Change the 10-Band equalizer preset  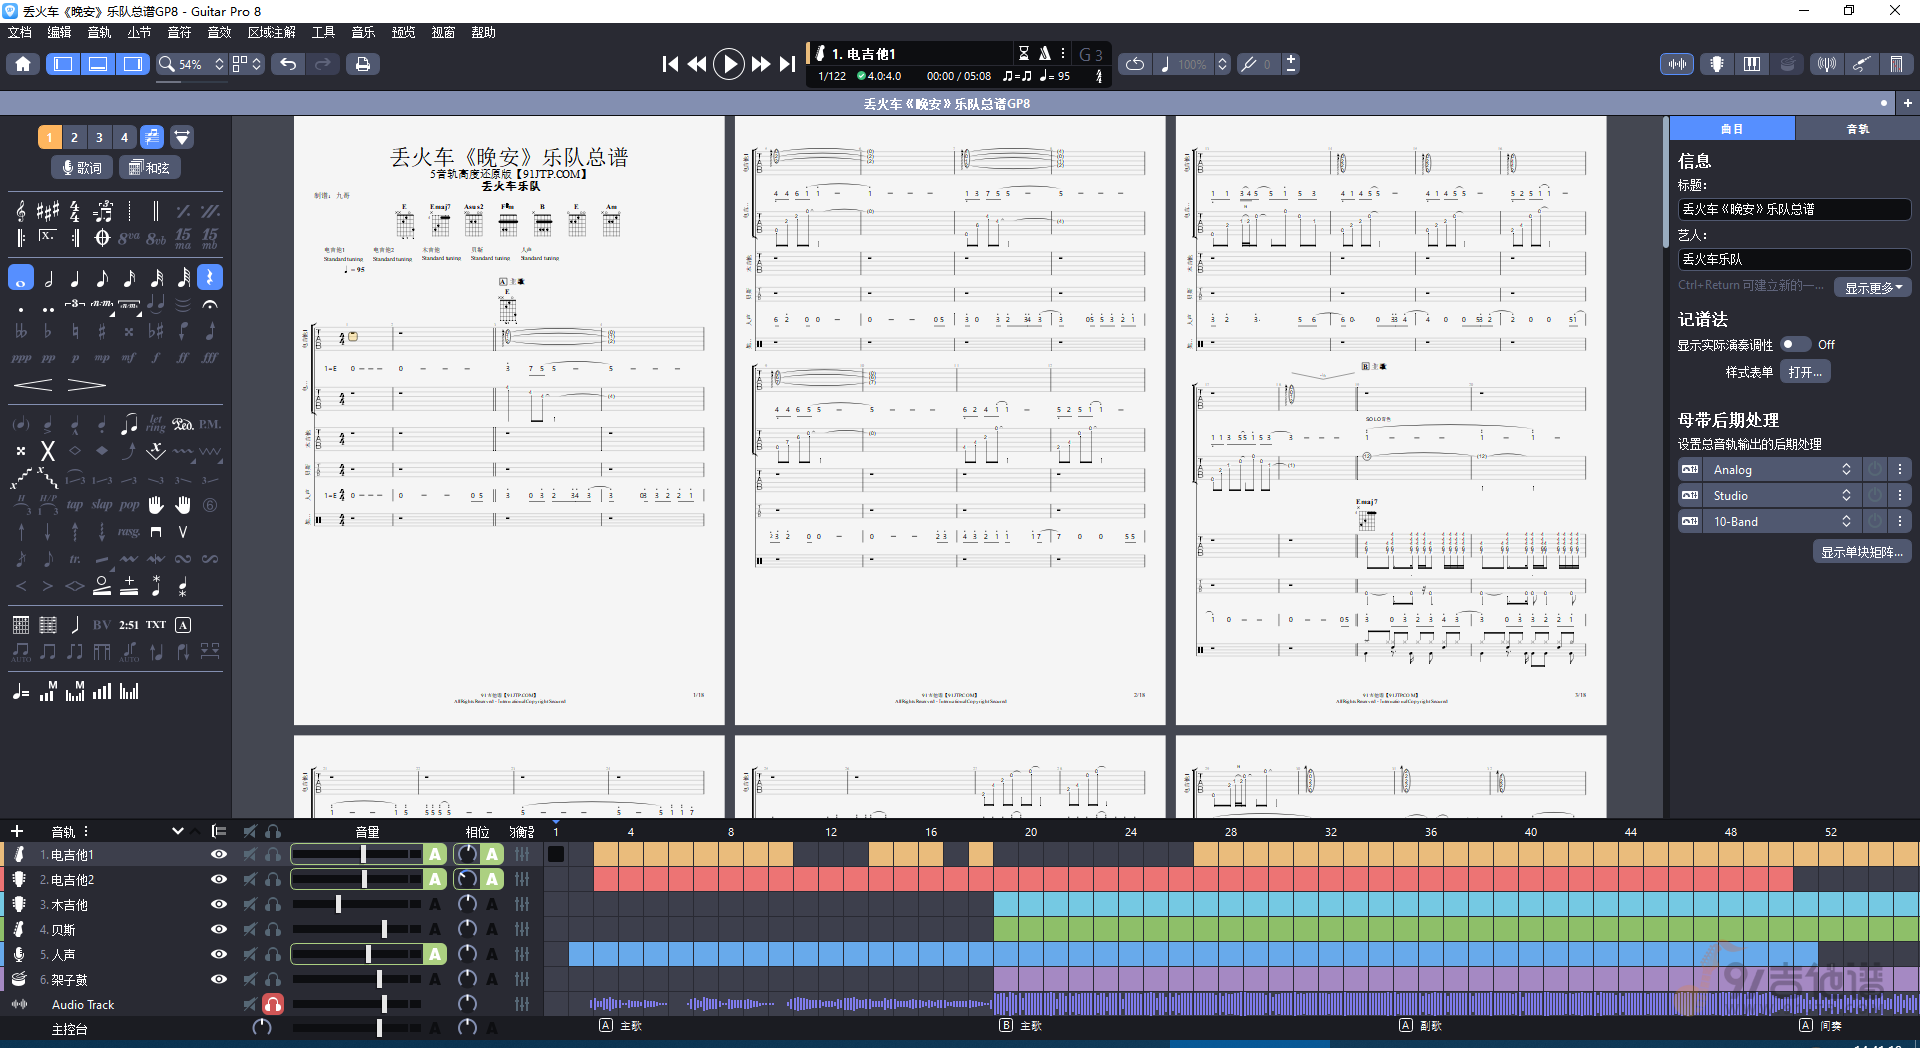coord(1781,522)
